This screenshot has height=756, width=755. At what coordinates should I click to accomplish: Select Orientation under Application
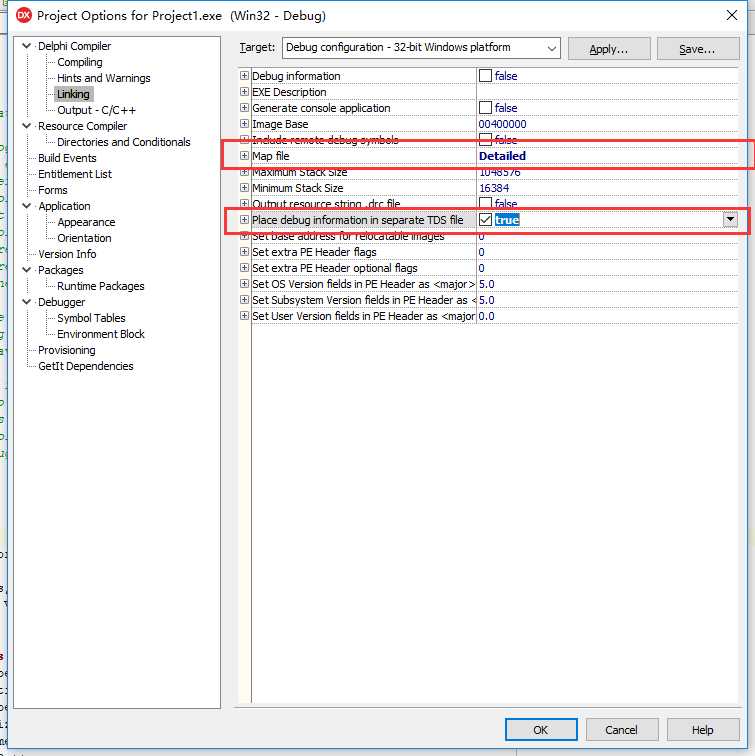(84, 238)
